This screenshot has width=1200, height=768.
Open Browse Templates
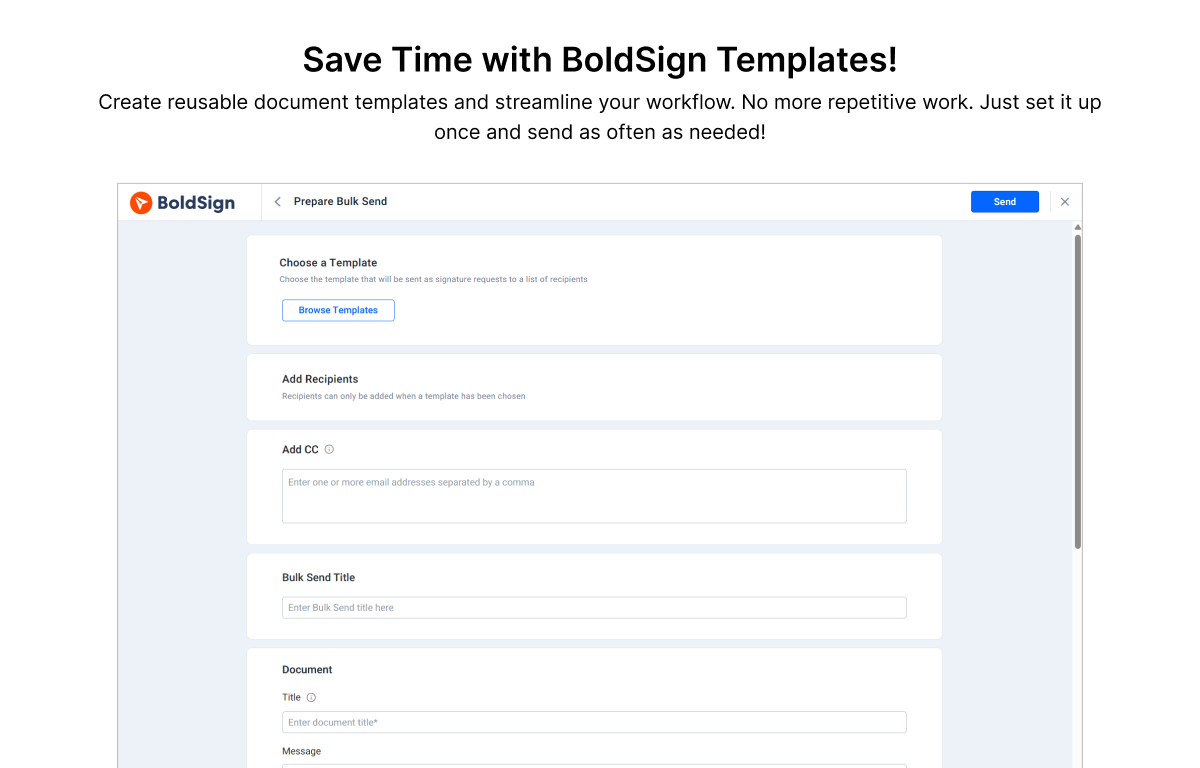point(338,310)
